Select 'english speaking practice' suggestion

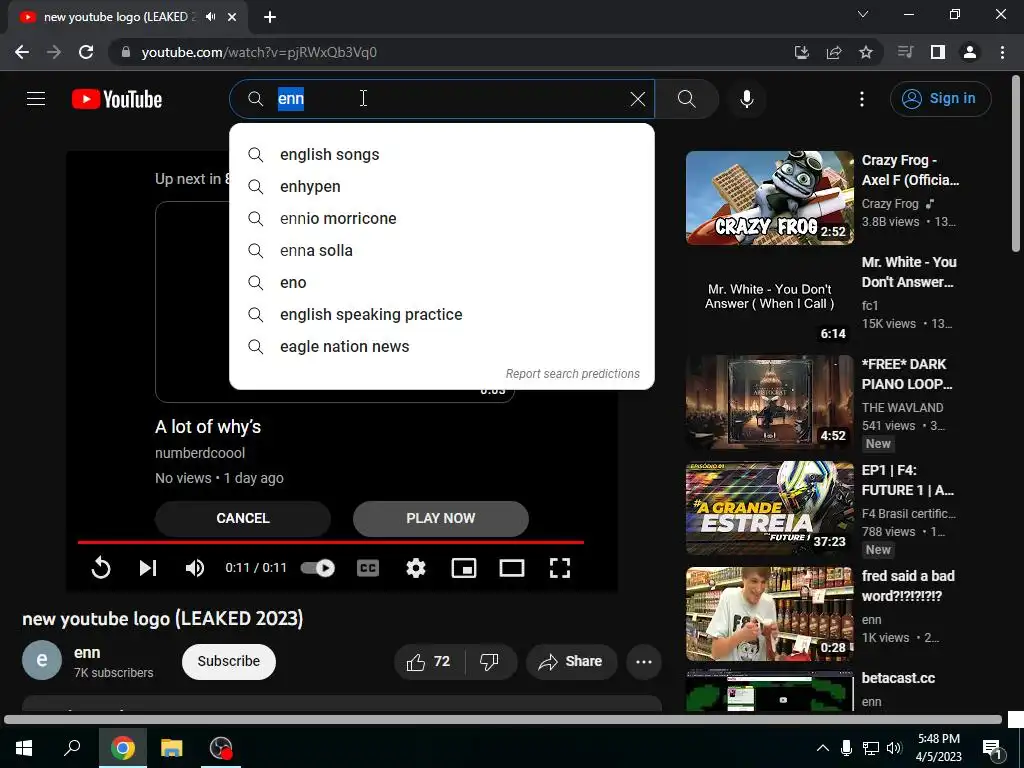click(x=441, y=315)
